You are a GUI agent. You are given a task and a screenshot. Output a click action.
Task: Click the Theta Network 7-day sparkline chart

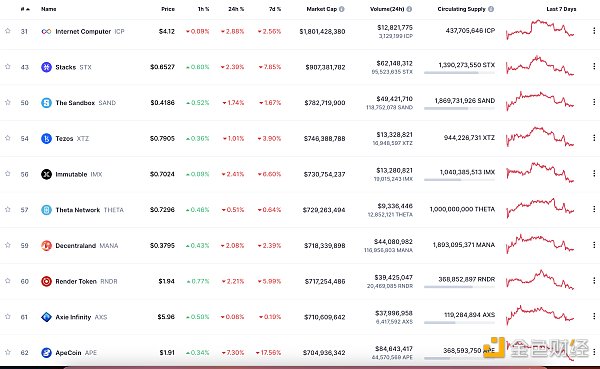540,209
